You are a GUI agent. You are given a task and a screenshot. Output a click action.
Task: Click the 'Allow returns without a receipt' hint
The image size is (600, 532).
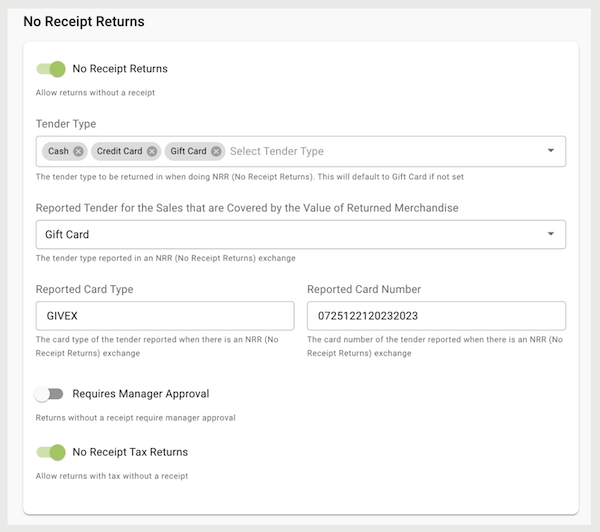tap(95, 93)
